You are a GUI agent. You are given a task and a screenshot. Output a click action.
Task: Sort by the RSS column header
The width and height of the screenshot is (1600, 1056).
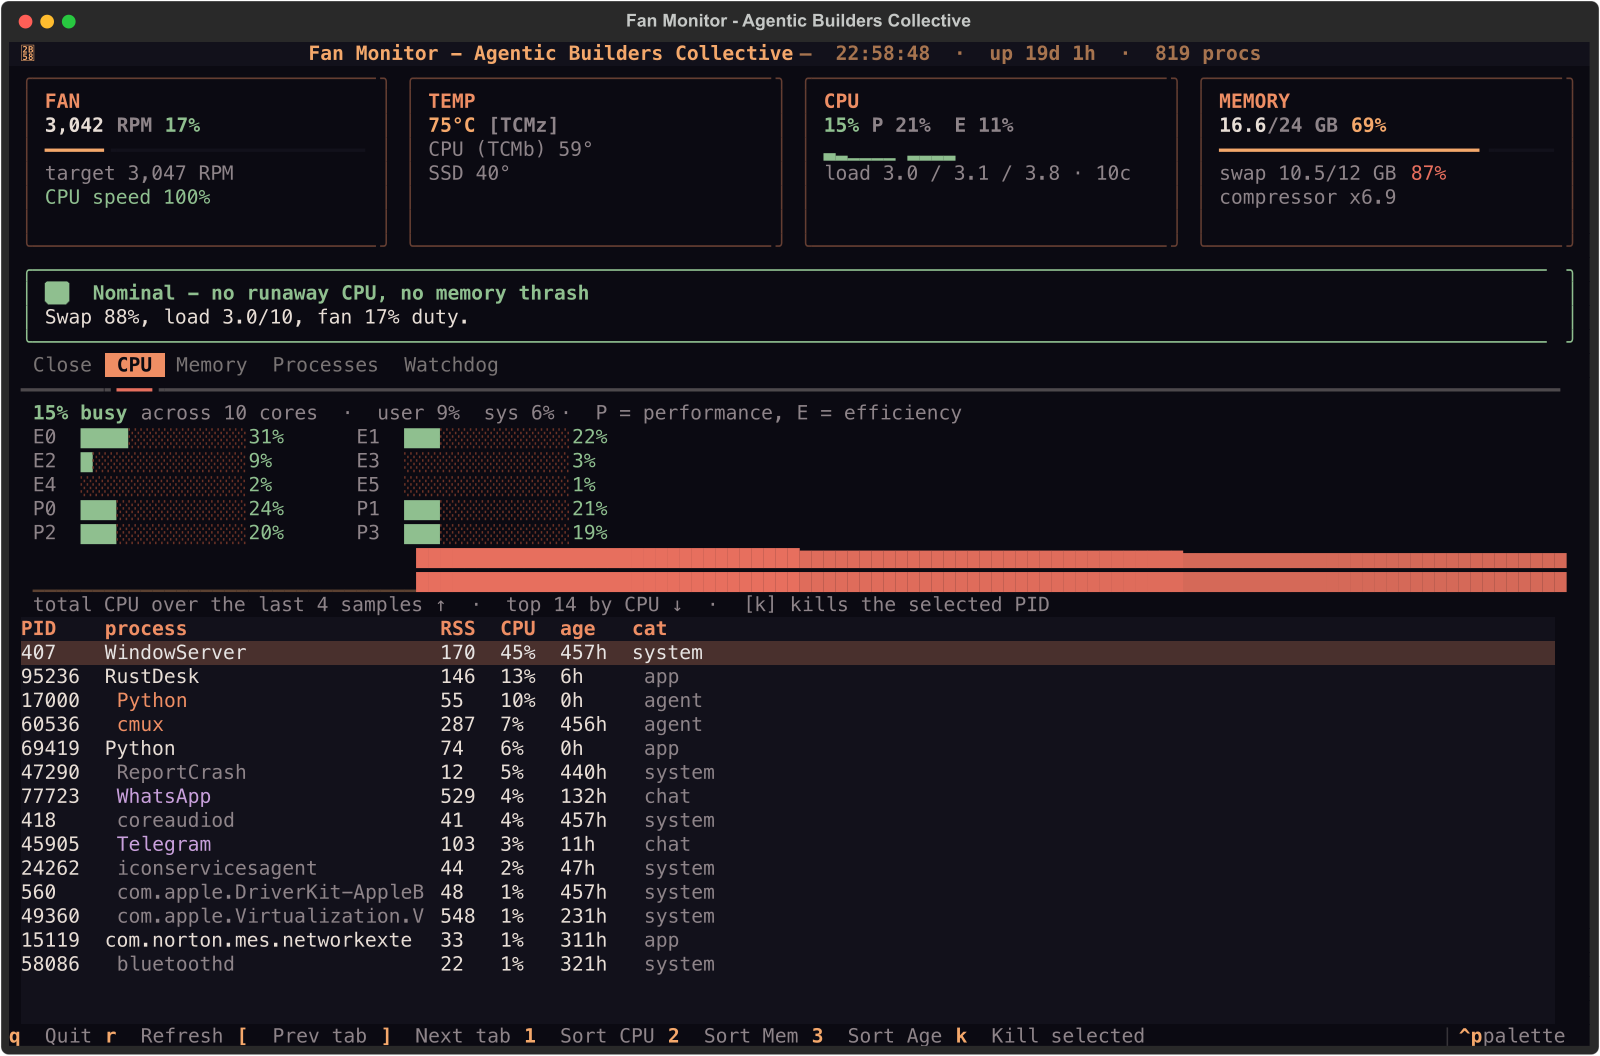[458, 628]
